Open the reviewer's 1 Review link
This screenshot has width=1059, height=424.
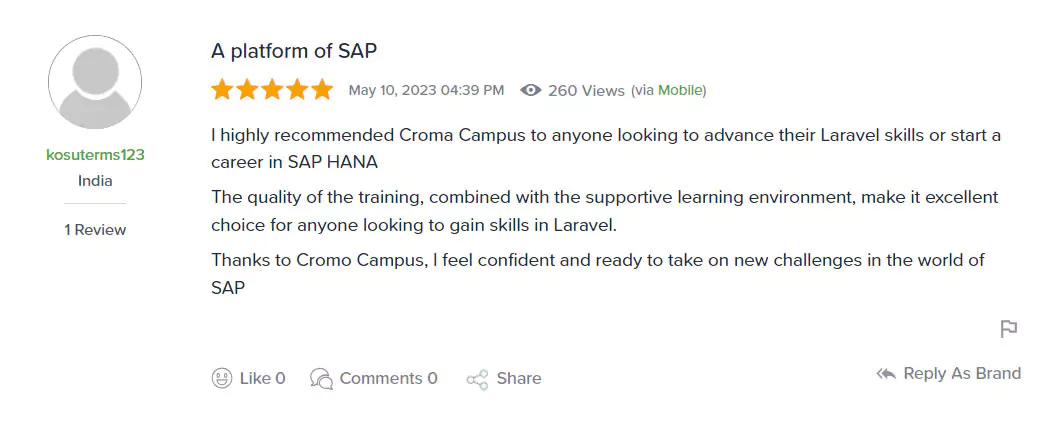95,230
